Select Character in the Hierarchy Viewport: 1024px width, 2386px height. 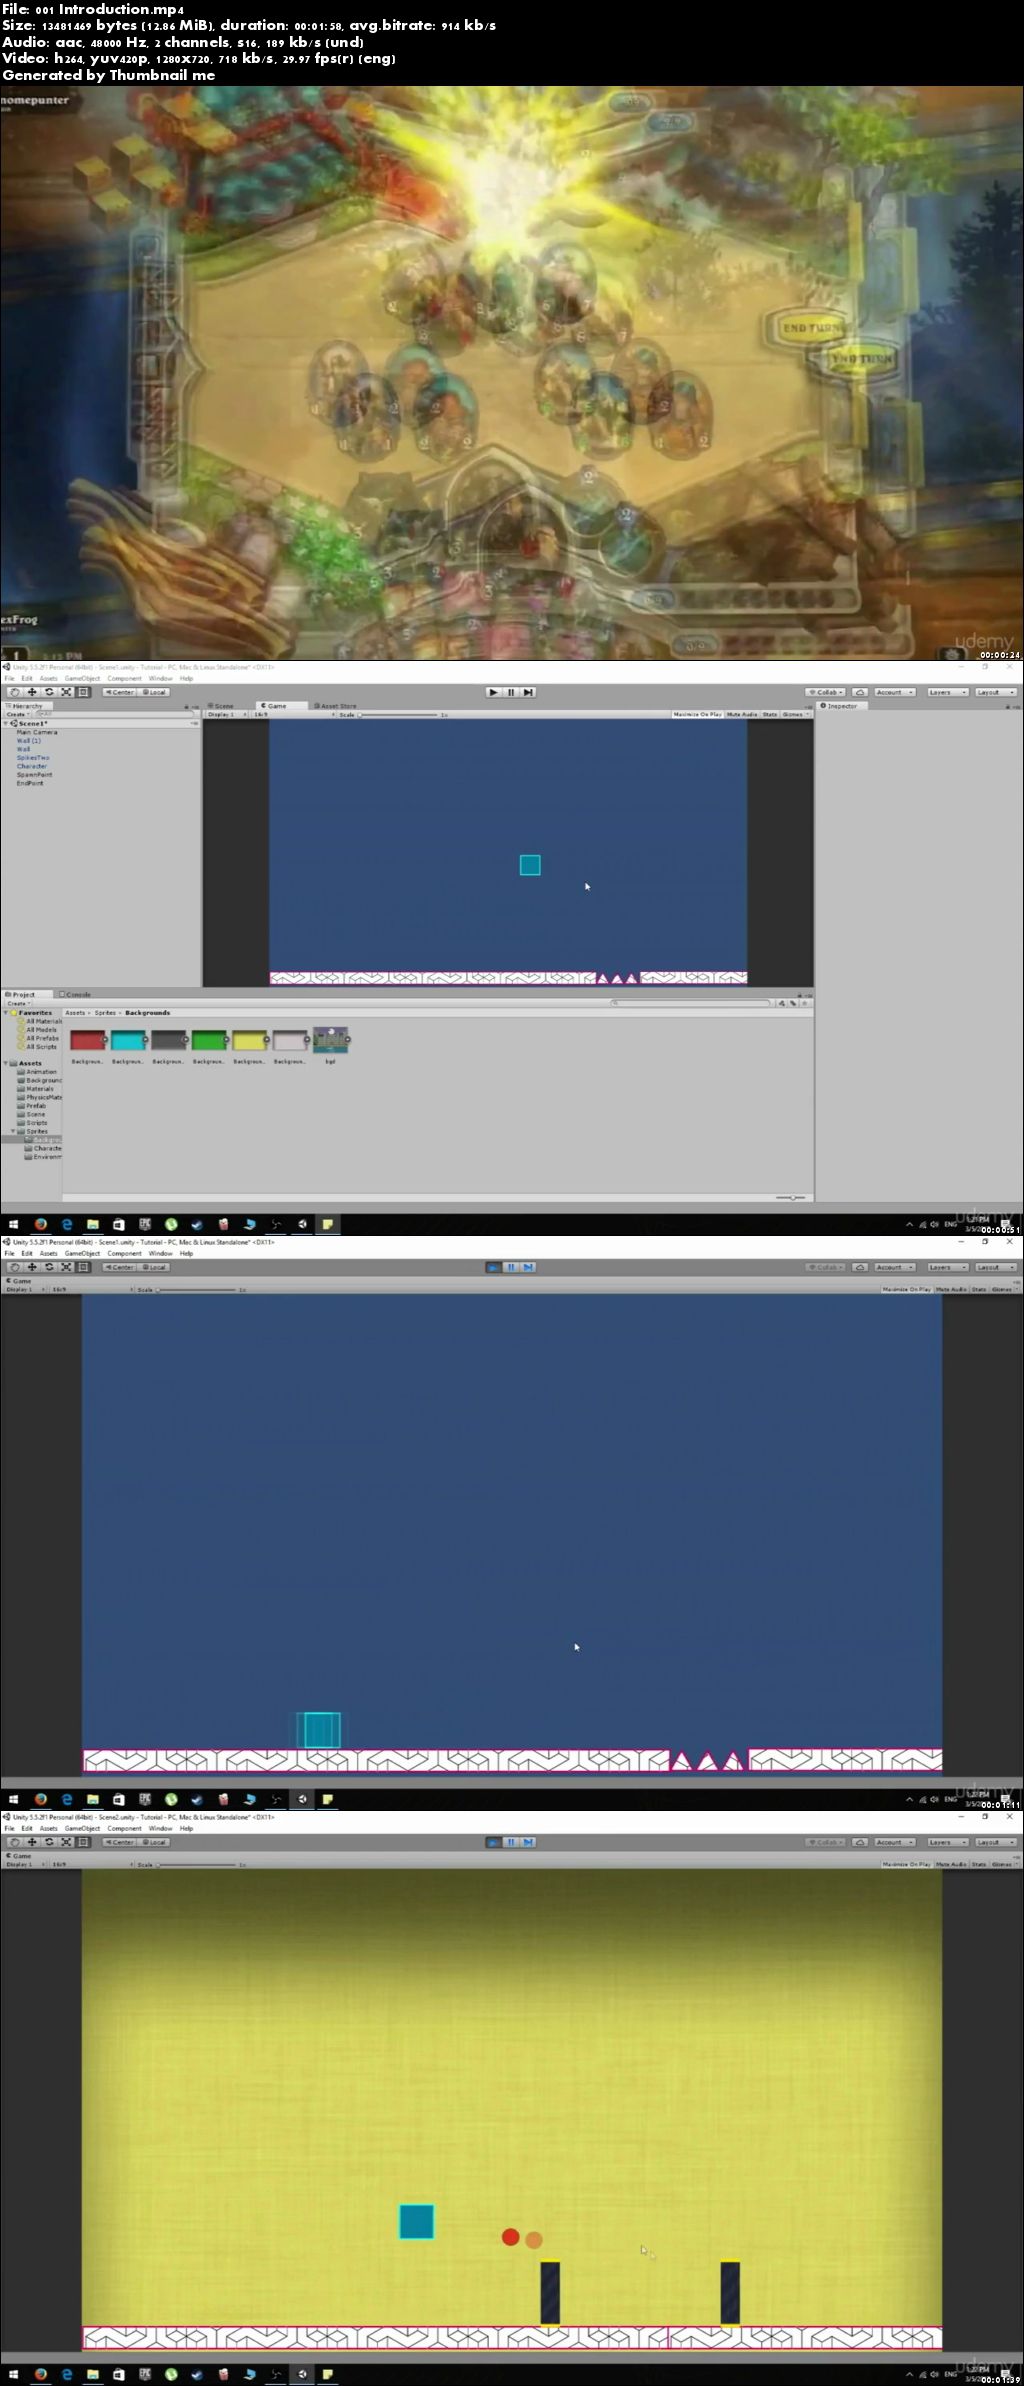click(32, 766)
